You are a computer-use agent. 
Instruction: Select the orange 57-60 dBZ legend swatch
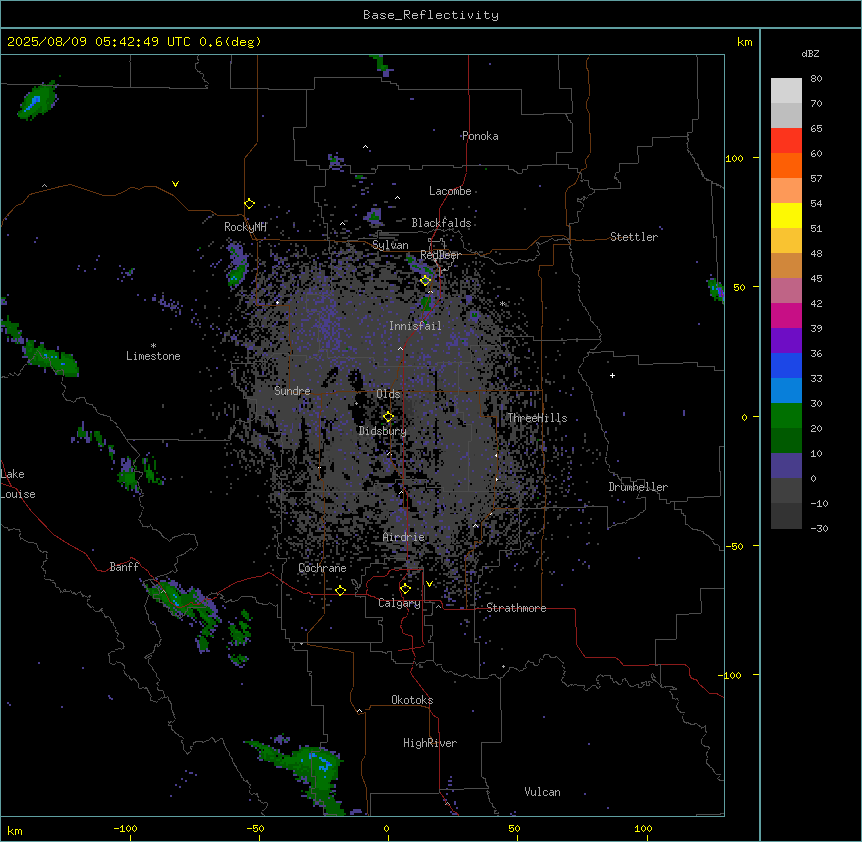786,165
